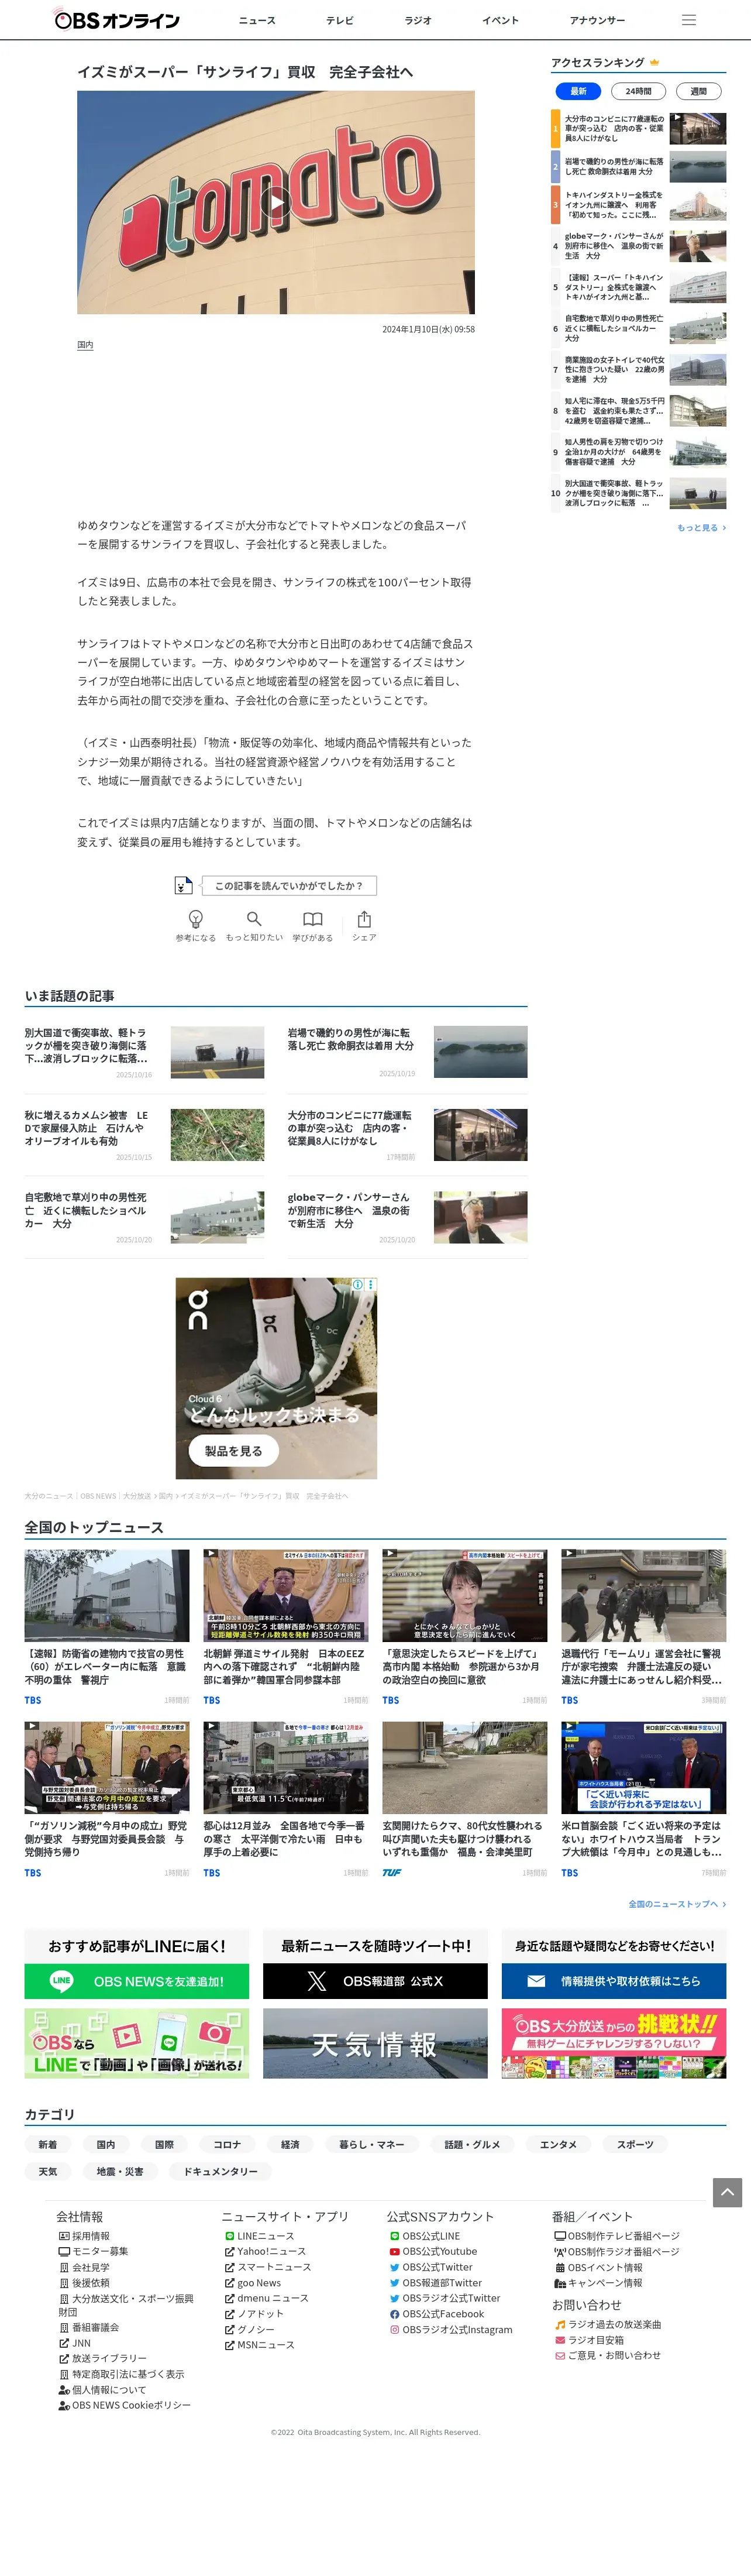Click the 国内 tag under the article
Image resolution: width=751 pixels, height=2576 pixels.
click(x=85, y=345)
